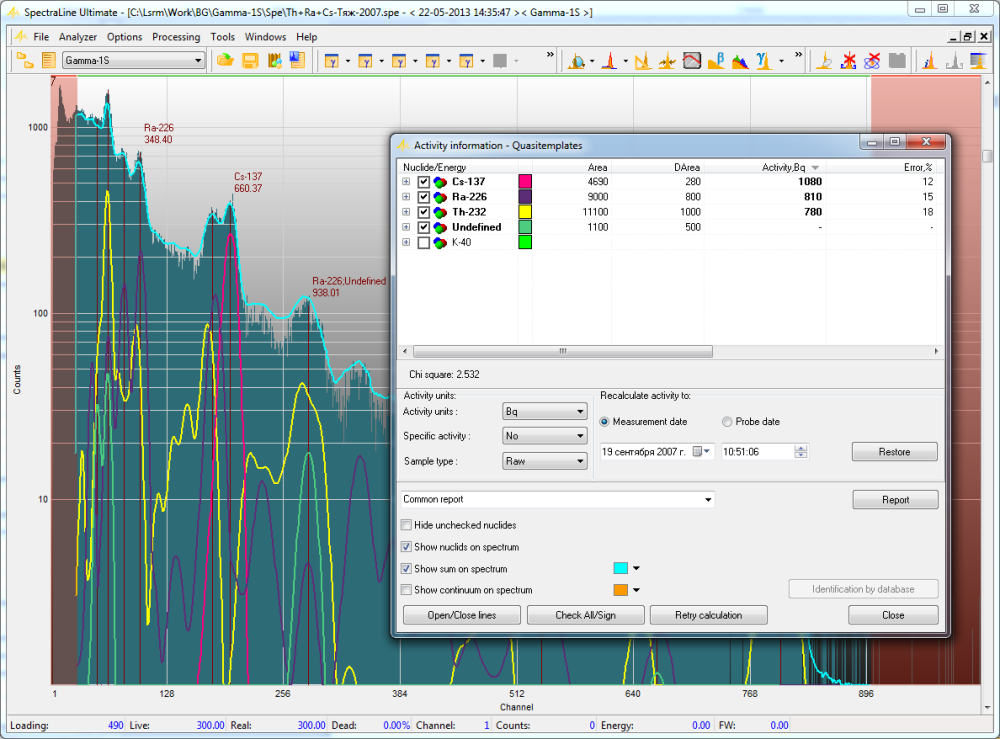Enable Show continuum on spectrum
Screen dimensions: 1000x739
pyautogui.click(x=406, y=590)
